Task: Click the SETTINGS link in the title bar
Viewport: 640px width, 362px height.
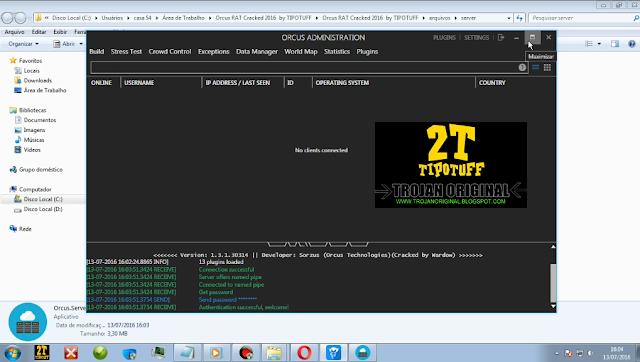Action: click(x=476, y=38)
